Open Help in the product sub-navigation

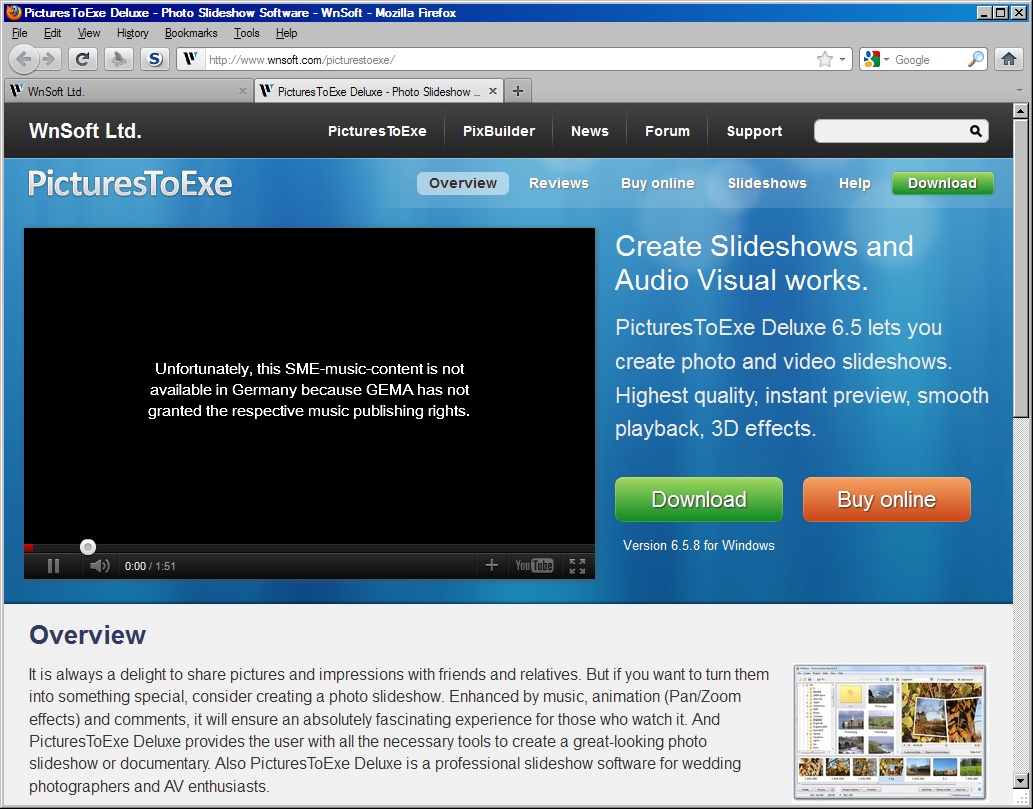click(x=854, y=183)
